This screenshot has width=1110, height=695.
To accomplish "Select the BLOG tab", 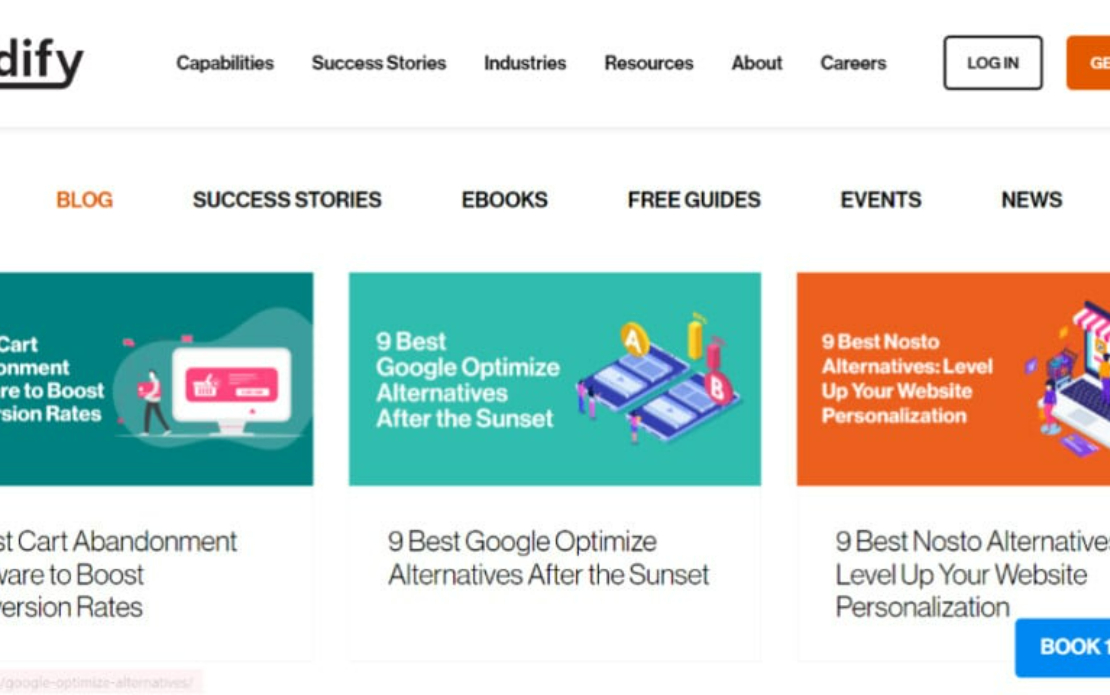I will (84, 200).
